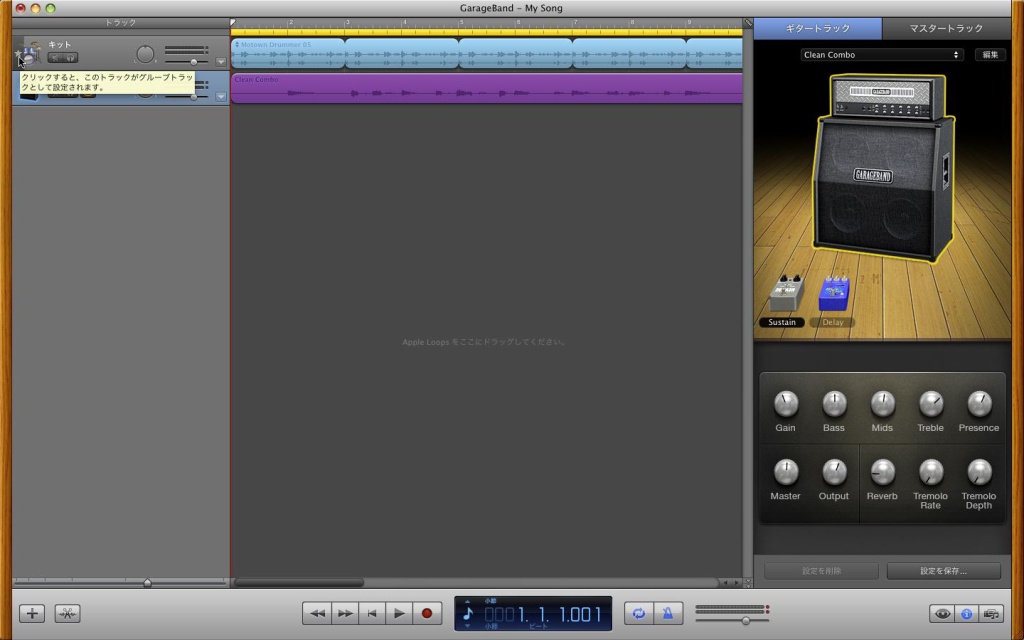Click the Presence knob

pyautogui.click(x=979, y=404)
